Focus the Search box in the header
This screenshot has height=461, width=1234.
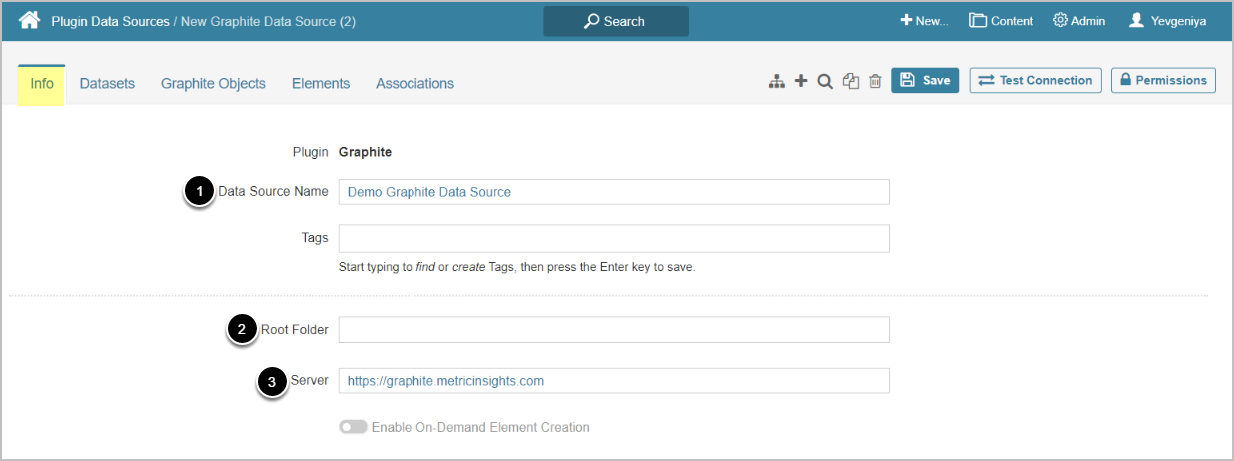click(616, 21)
